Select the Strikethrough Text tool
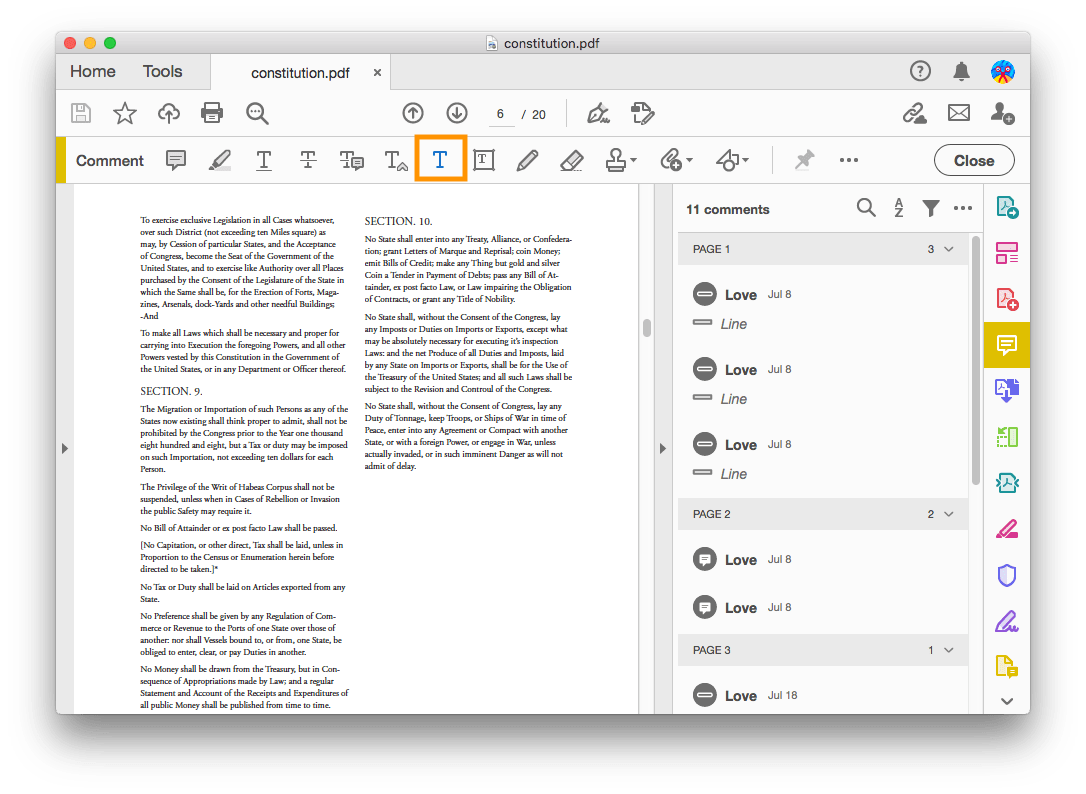This screenshot has width=1086, height=794. (x=307, y=160)
